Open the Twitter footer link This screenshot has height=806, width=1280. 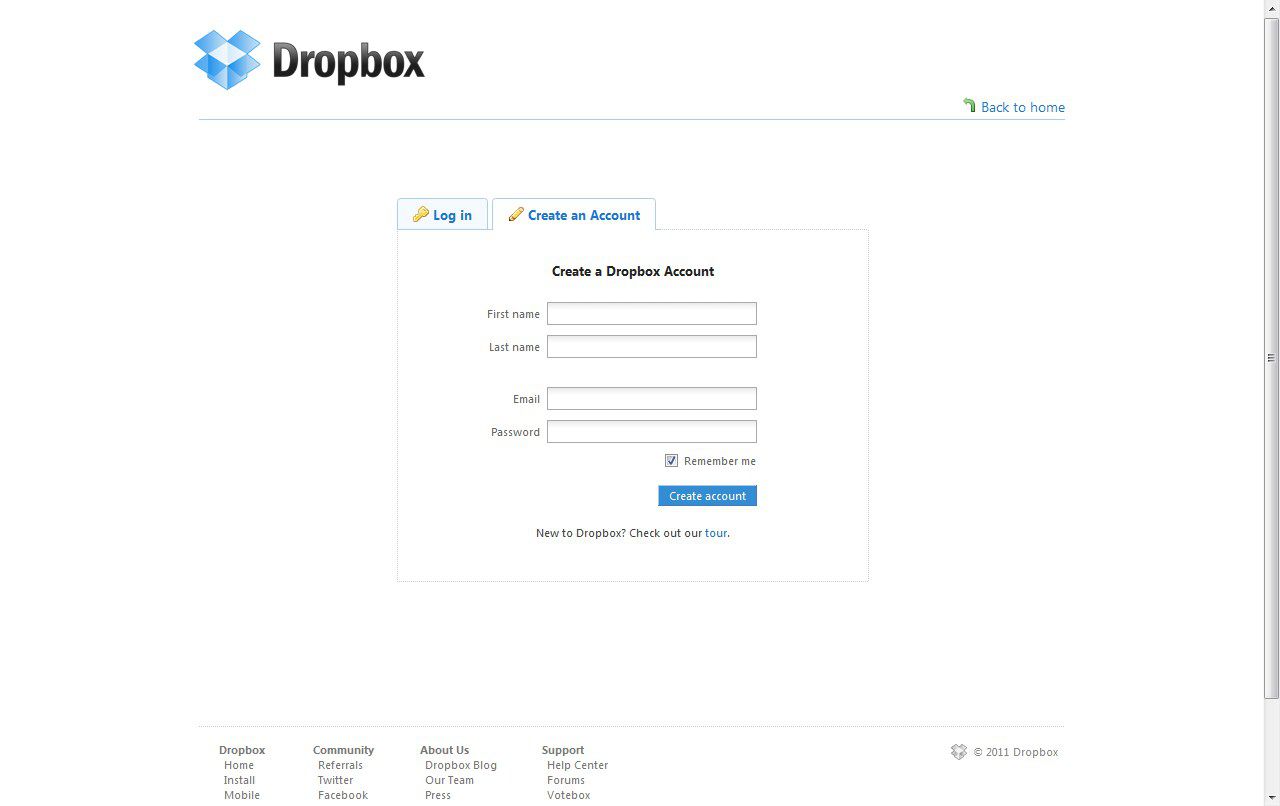click(x=336, y=780)
